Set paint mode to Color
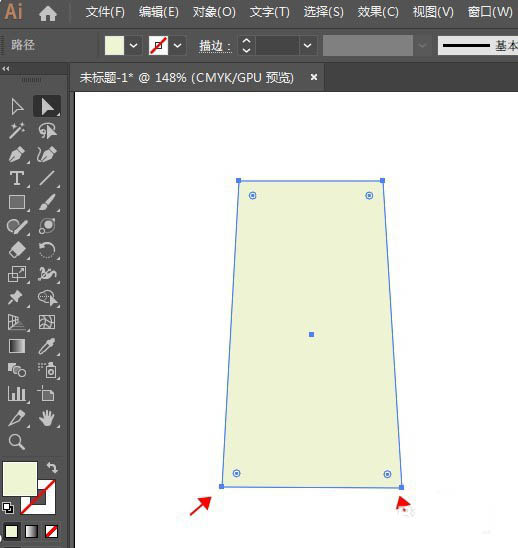 pyautogui.click(x=12, y=532)
